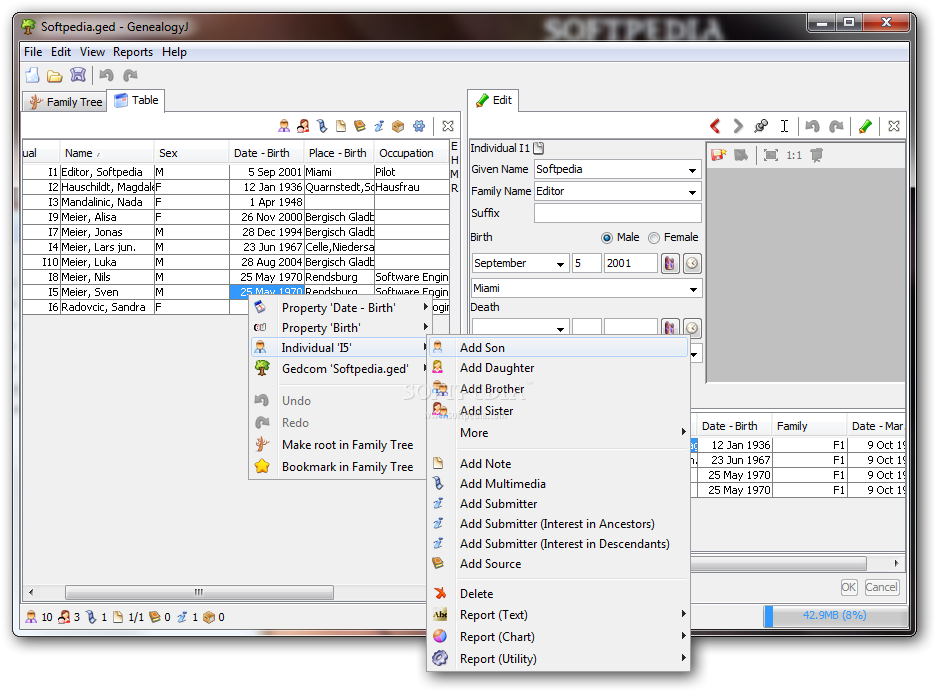Select the Male radio button
This screenshot has width=937, height=692.
coord(607,238)
